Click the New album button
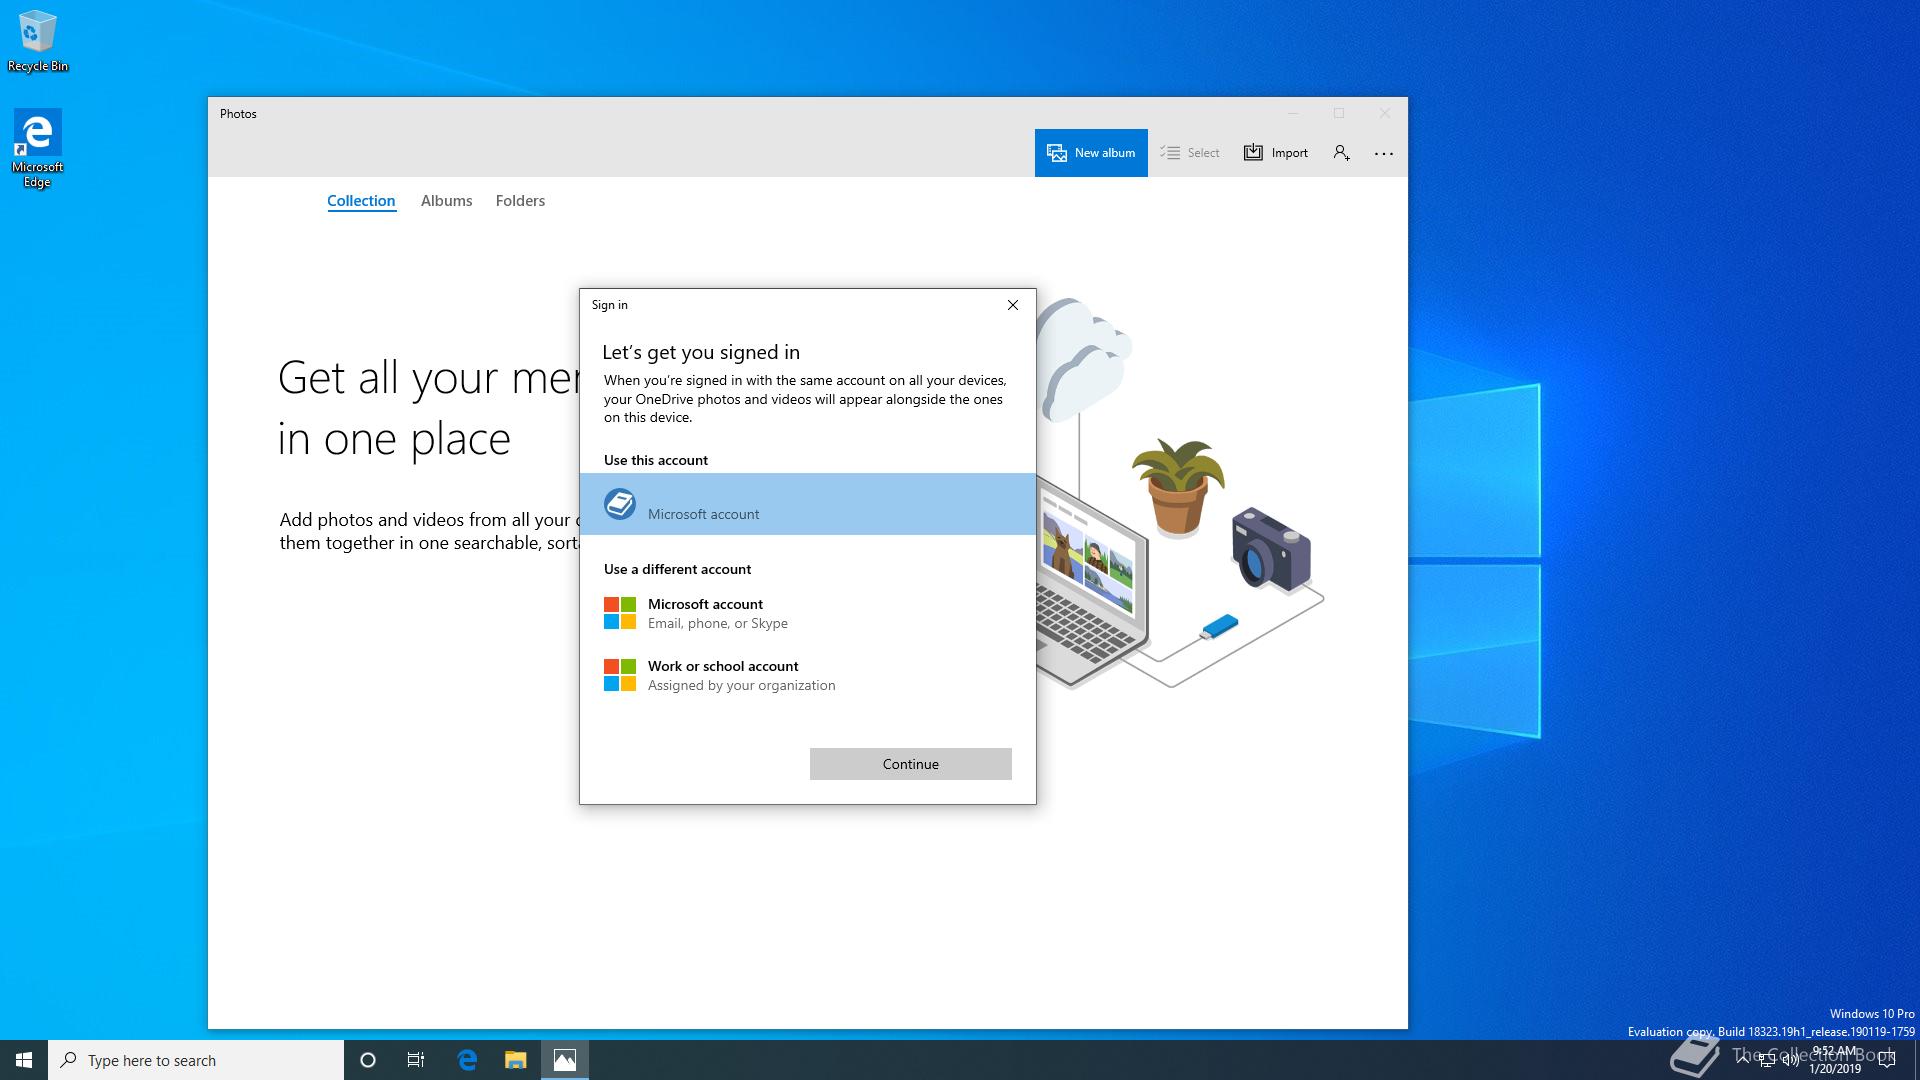 [1091, 153]
